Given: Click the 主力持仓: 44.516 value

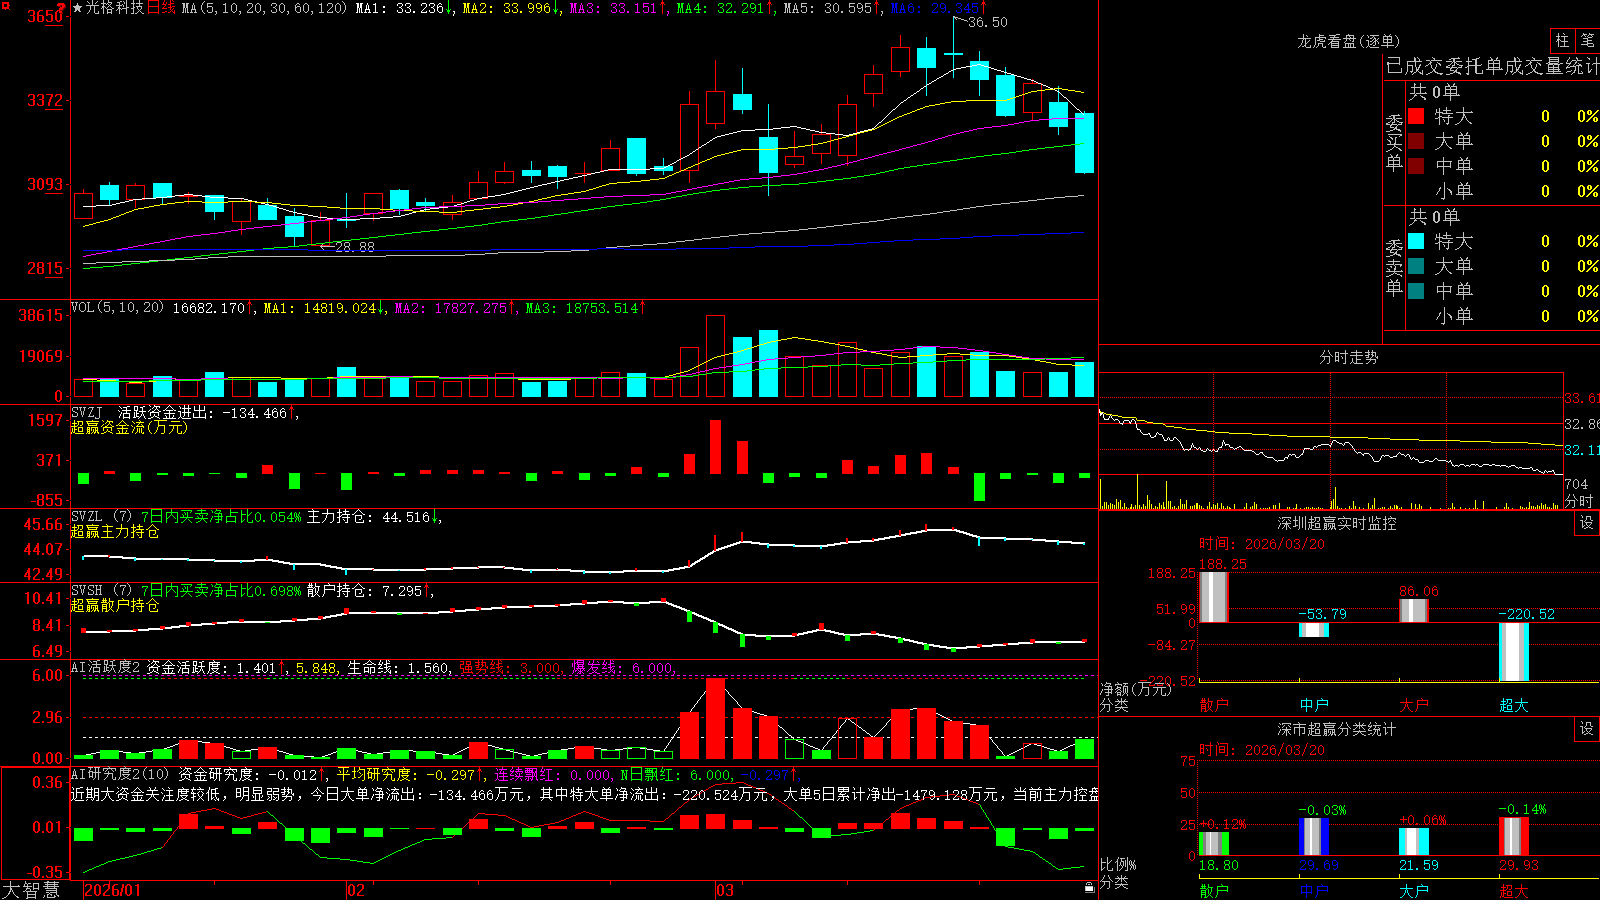Looking at the screenshot, I should click(374, 517).
